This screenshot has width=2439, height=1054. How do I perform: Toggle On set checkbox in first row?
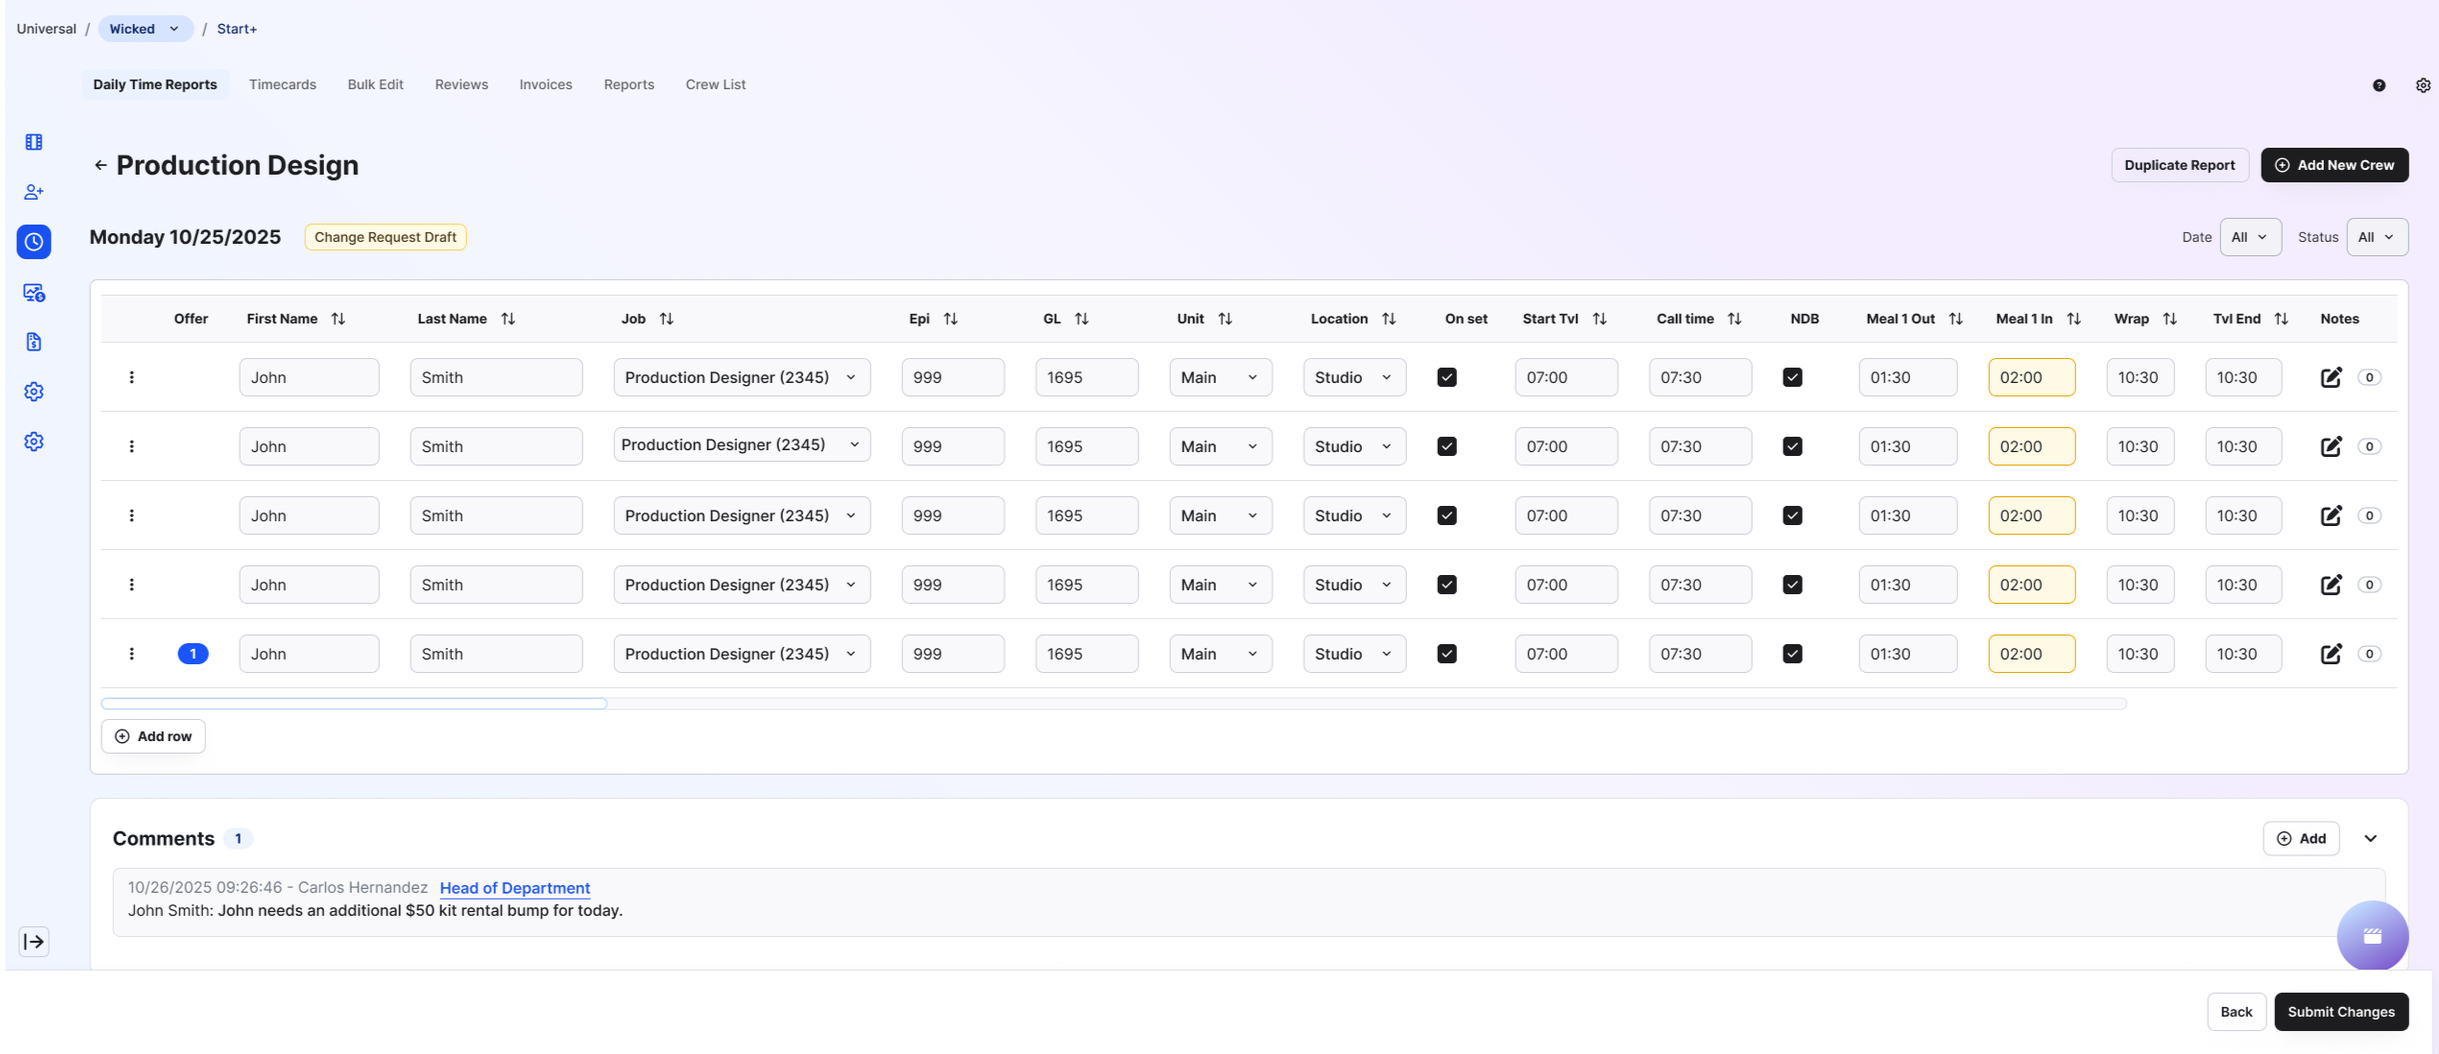tap(1446, 377)
